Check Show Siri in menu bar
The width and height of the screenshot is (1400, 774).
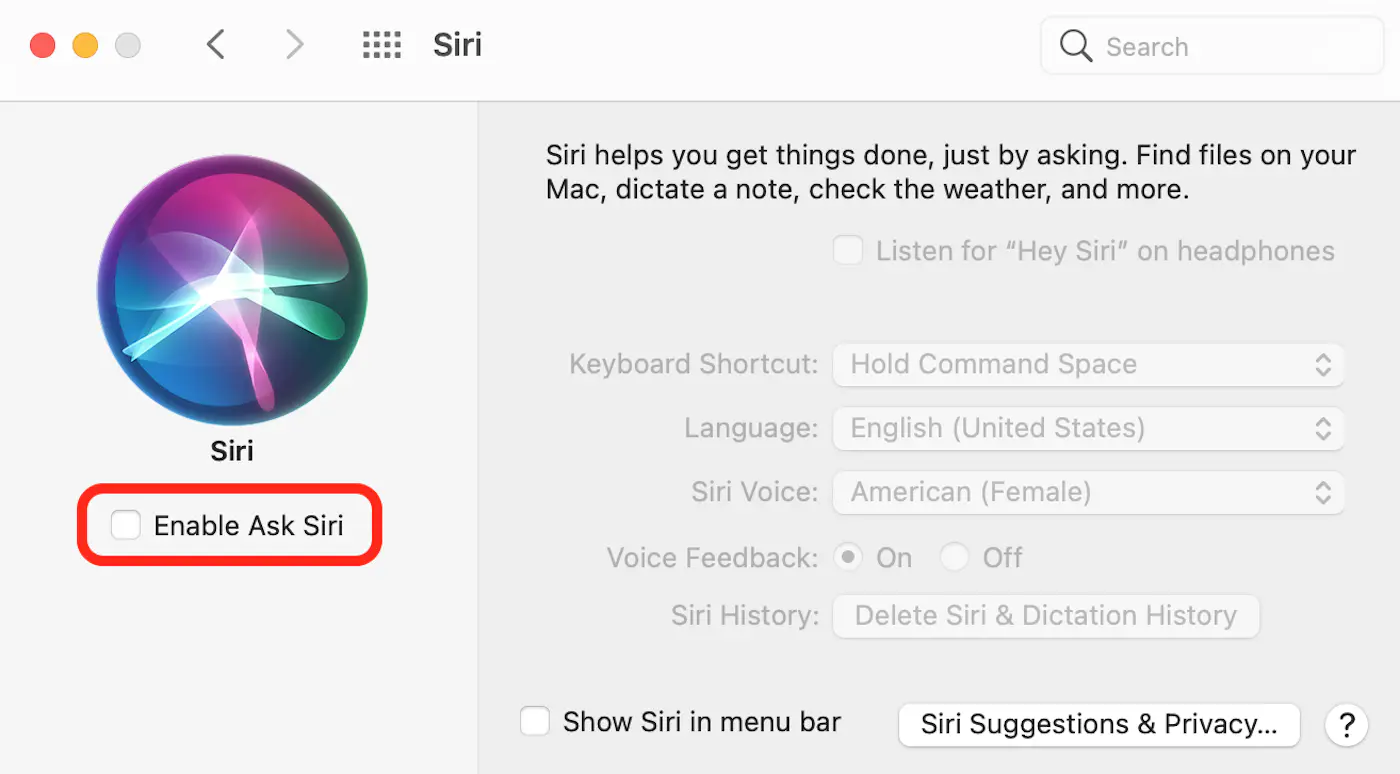pos(535,720)
